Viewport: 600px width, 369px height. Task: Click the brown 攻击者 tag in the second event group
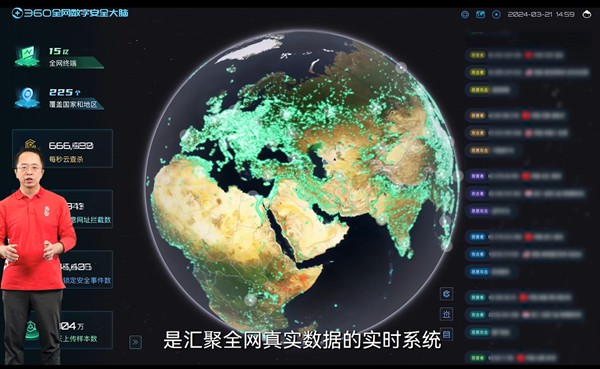pos(477,133)
